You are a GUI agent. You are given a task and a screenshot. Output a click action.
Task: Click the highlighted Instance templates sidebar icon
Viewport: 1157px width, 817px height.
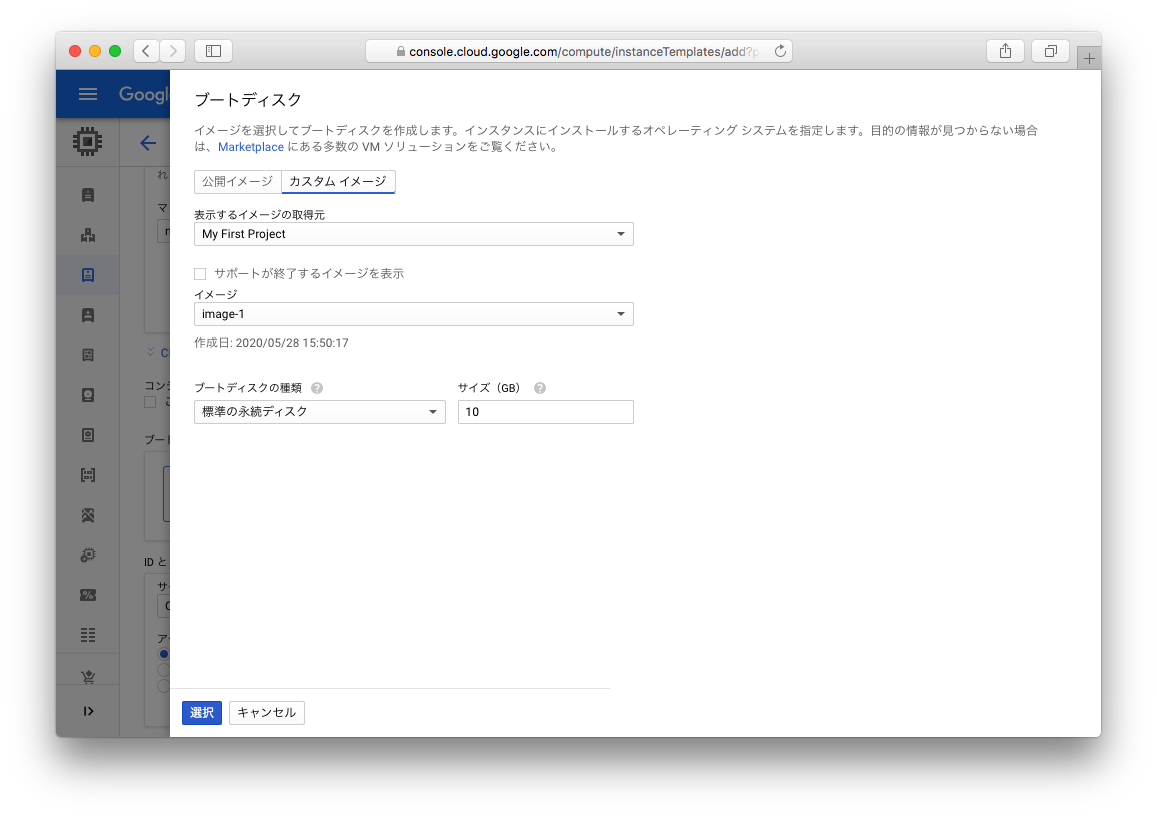click(88, 275)
